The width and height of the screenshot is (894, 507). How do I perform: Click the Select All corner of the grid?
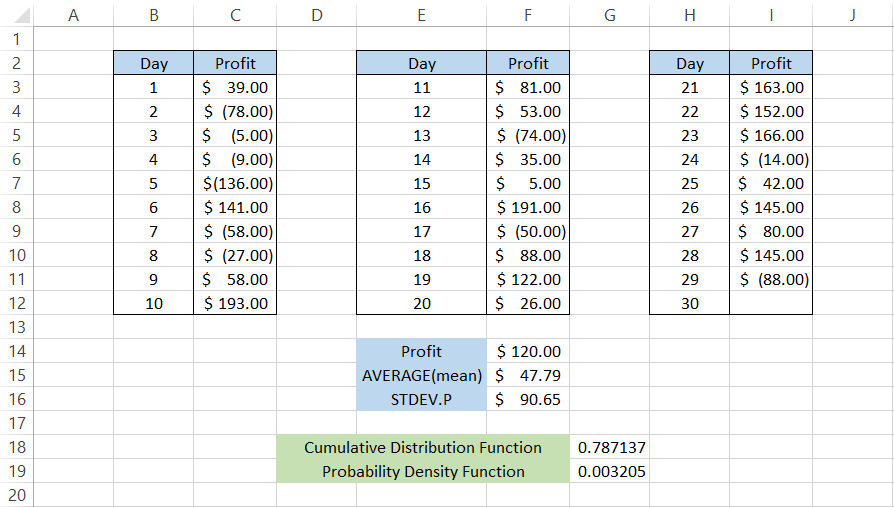click(16, 15)
